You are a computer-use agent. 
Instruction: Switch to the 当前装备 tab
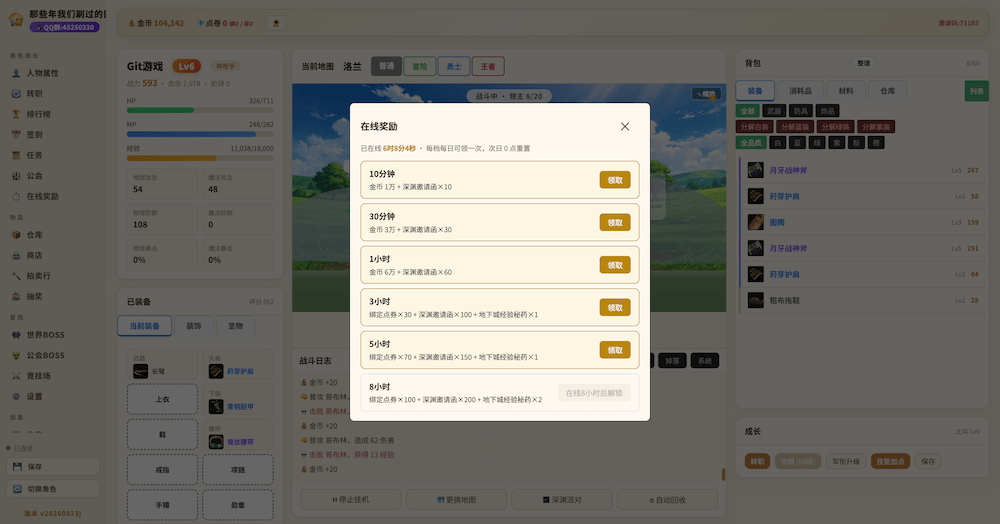(145, 326)
